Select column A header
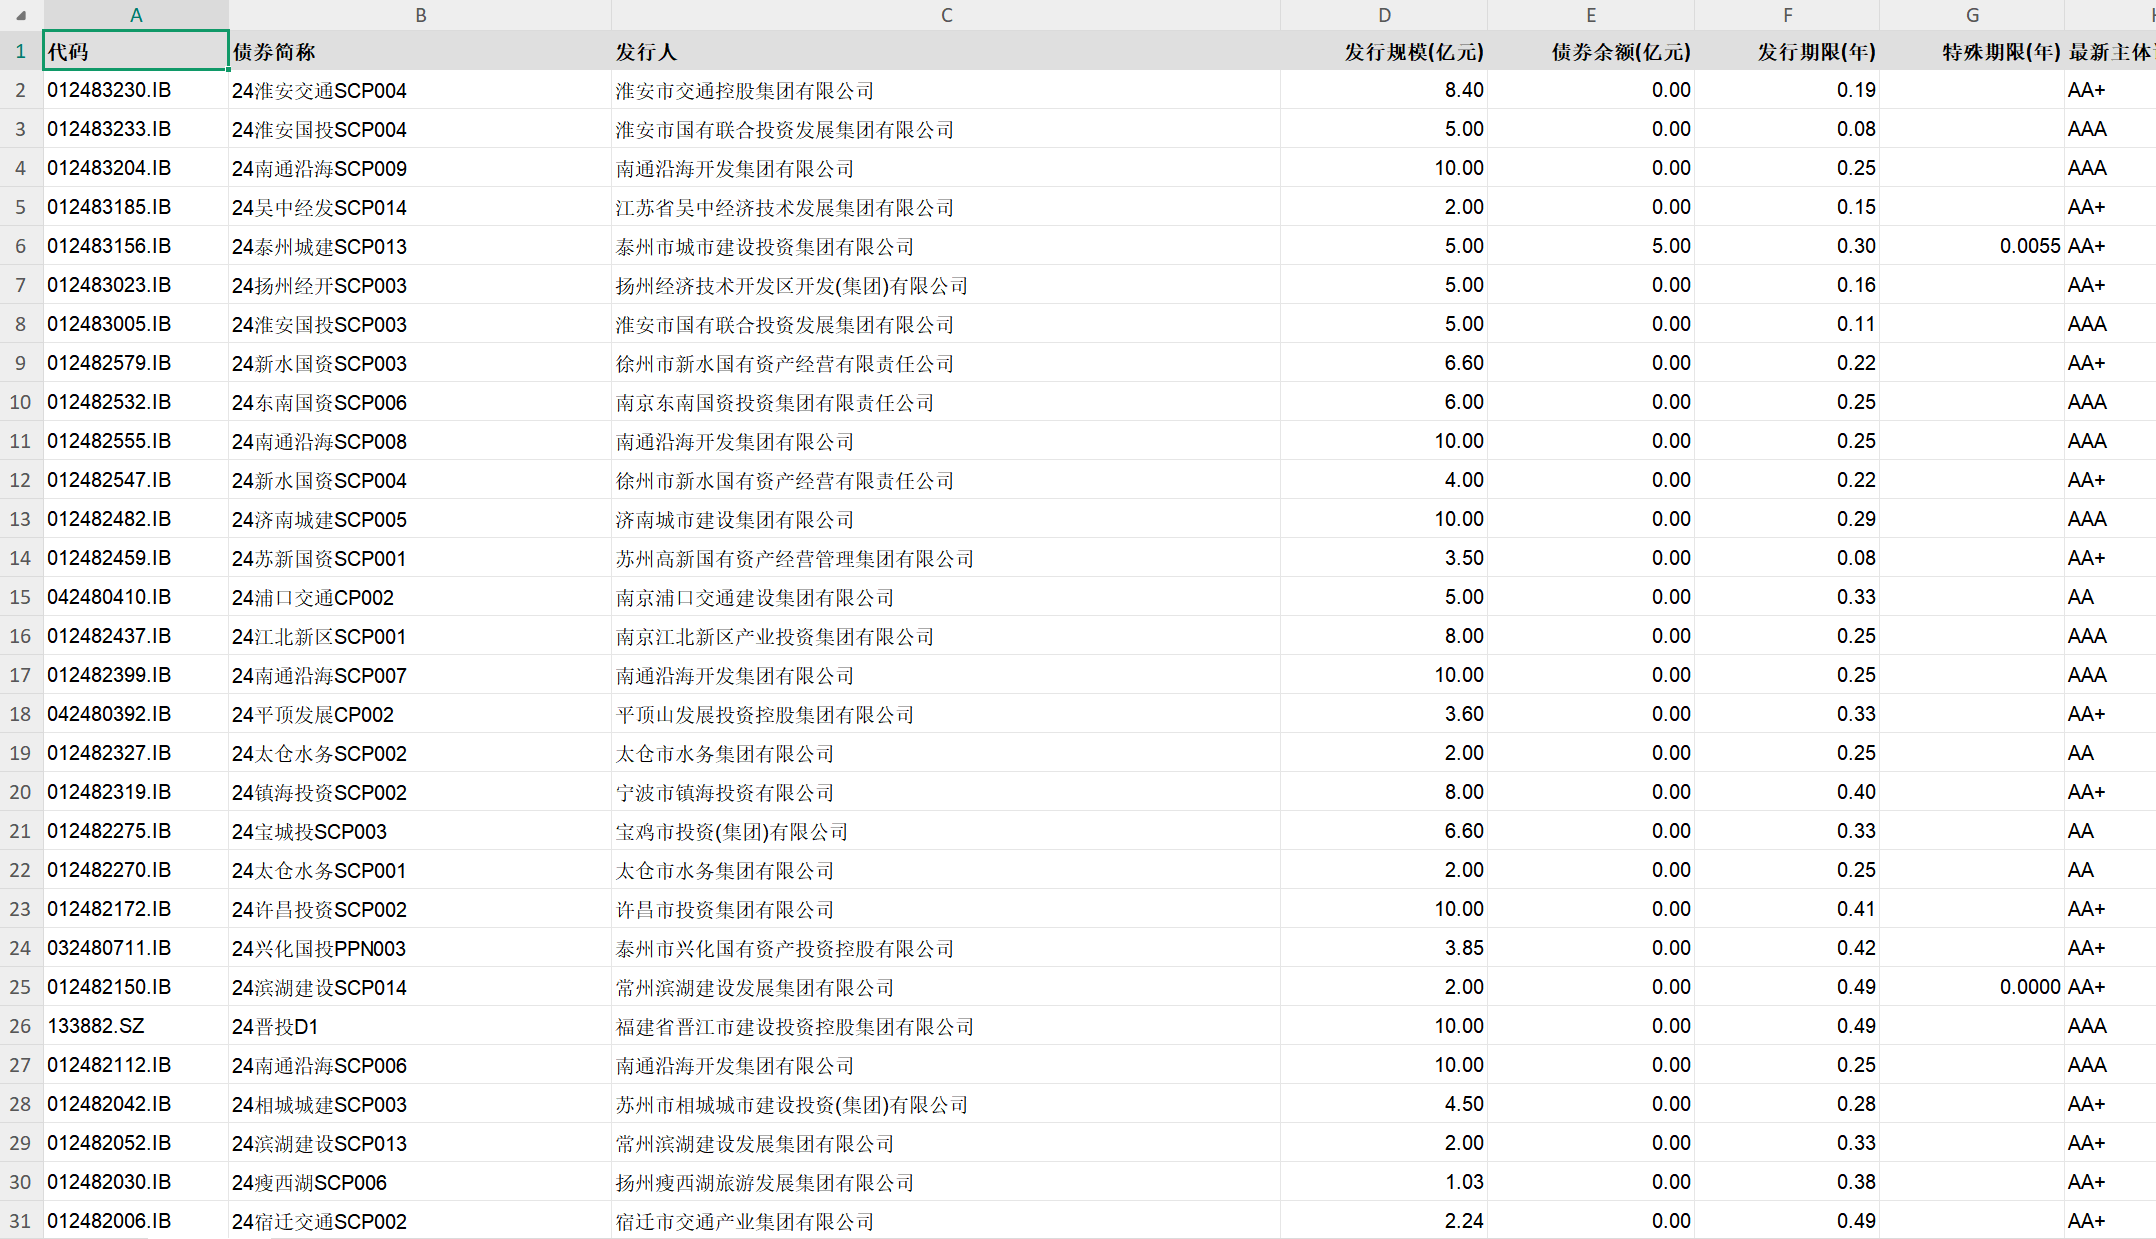This screenshot has height=1239, width=2156. tap(136, 15)
